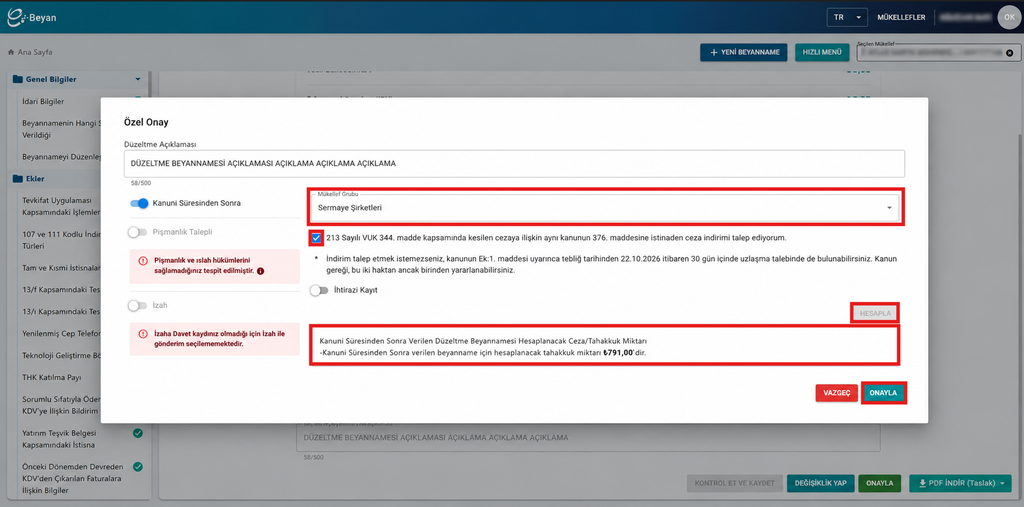Screen dimensions: 1024x507
Task: Click the Ekler folder icon
Action: point(18,178)
